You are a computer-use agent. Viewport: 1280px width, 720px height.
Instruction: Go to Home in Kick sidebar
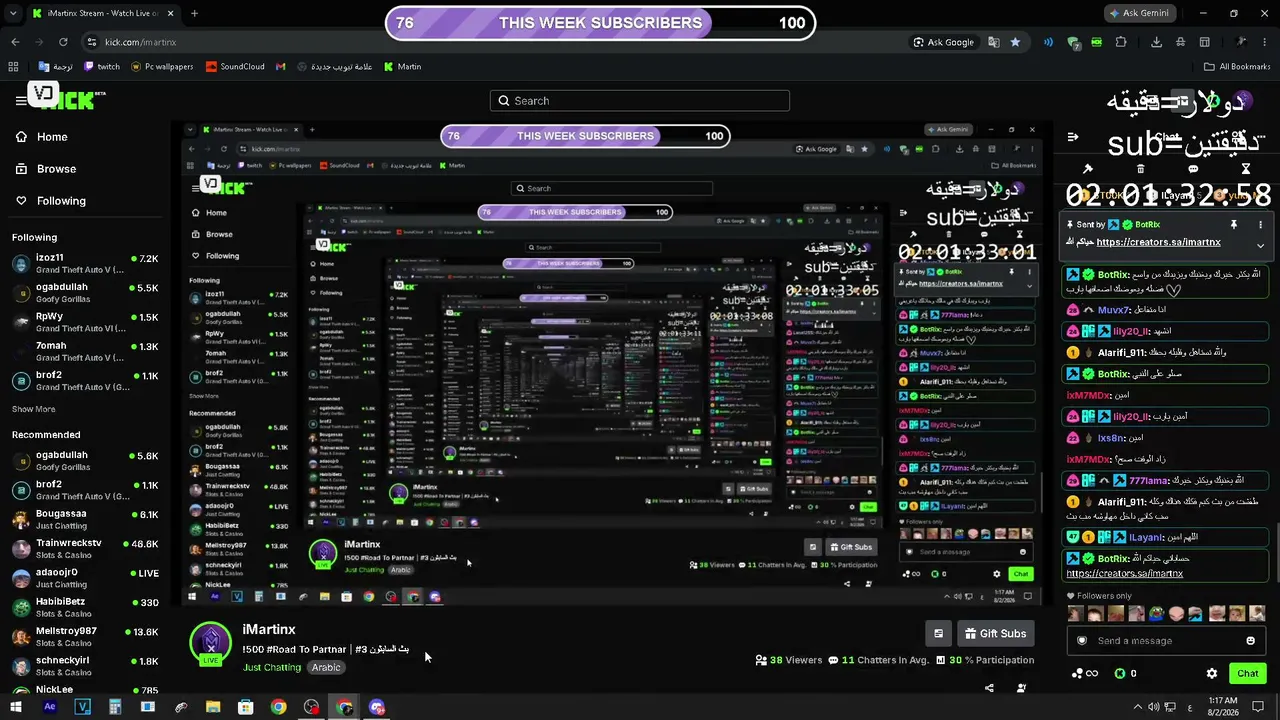click(x=42, y=137)
